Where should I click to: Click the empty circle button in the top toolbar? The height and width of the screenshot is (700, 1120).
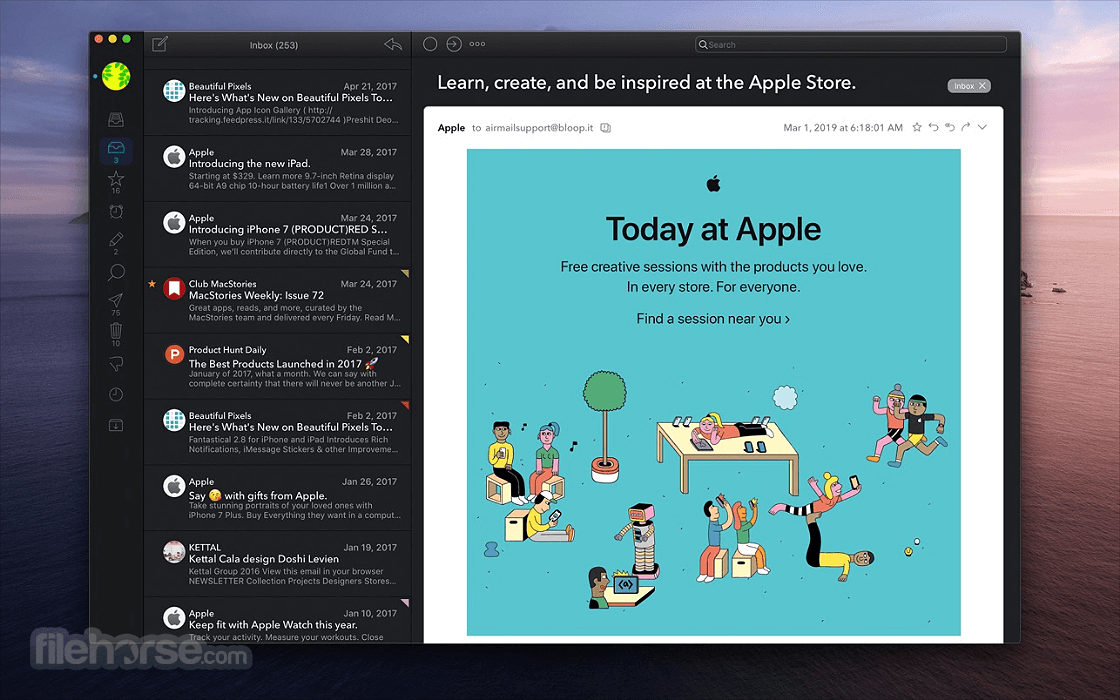click(430, 44)
